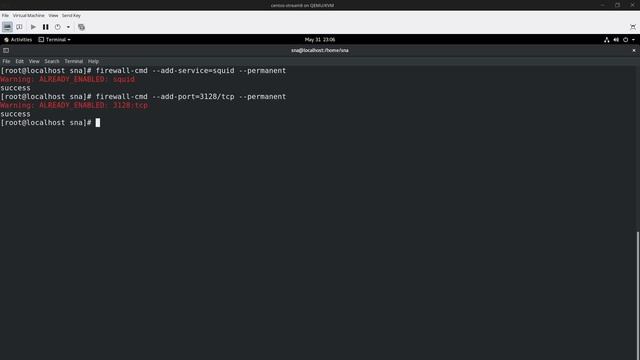Screen dimensions: 640x360
Task: Show the graphical console view
Action: pos(7,27)
